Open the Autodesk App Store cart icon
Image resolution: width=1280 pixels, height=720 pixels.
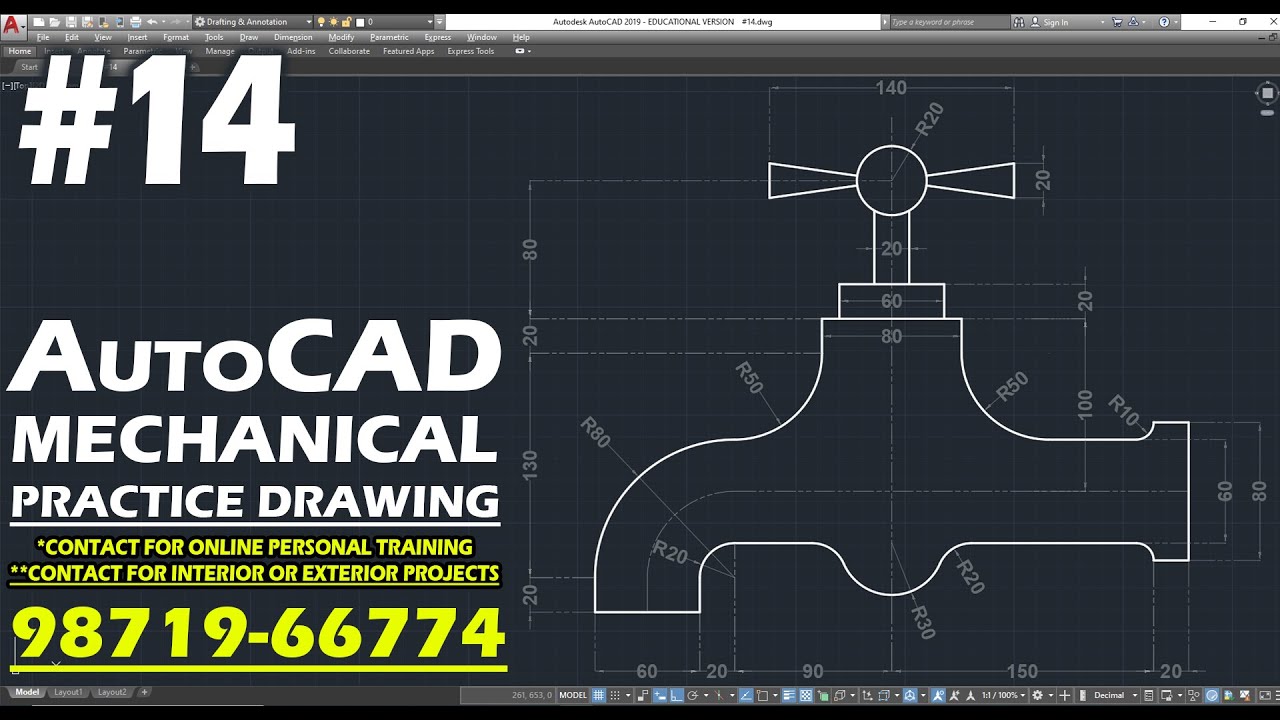[x=1117, y=22]
